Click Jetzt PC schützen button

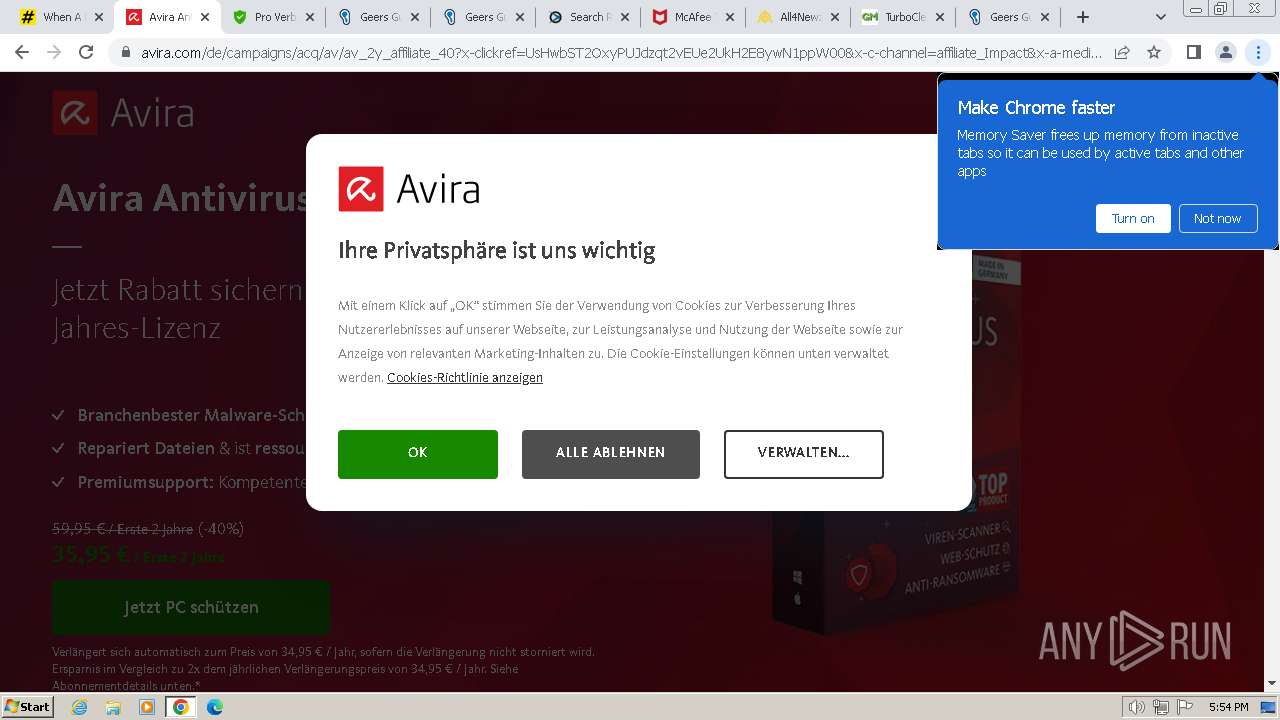[191, 607]
